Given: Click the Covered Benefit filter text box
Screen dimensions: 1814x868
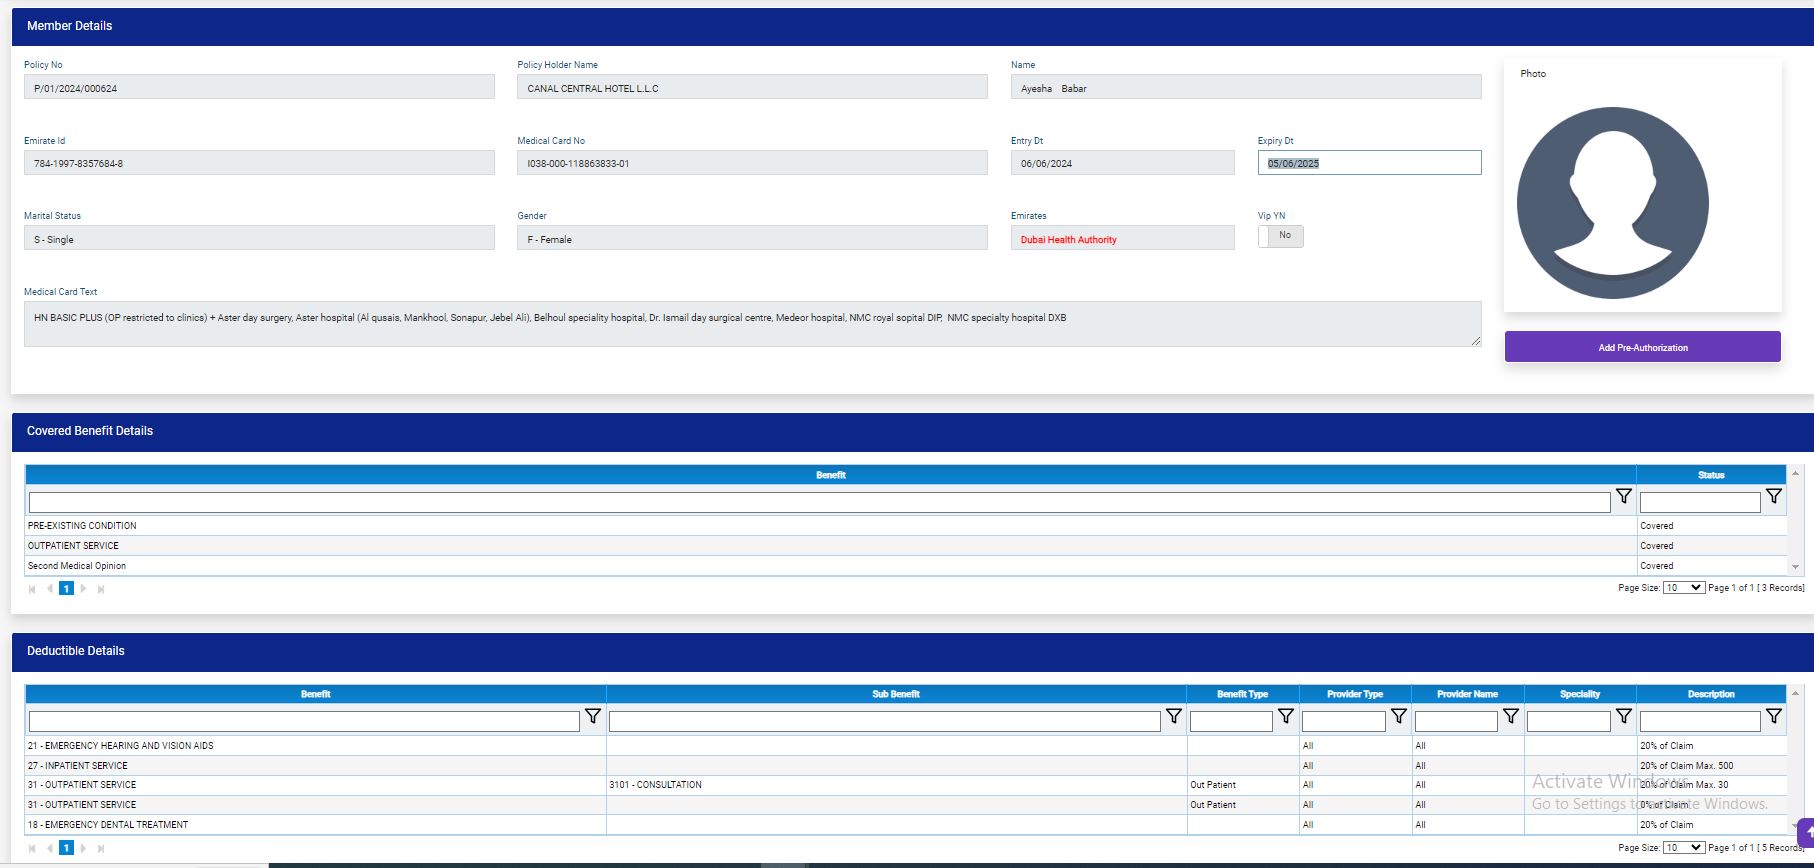Looking at the screenshot, I should 818,502.
